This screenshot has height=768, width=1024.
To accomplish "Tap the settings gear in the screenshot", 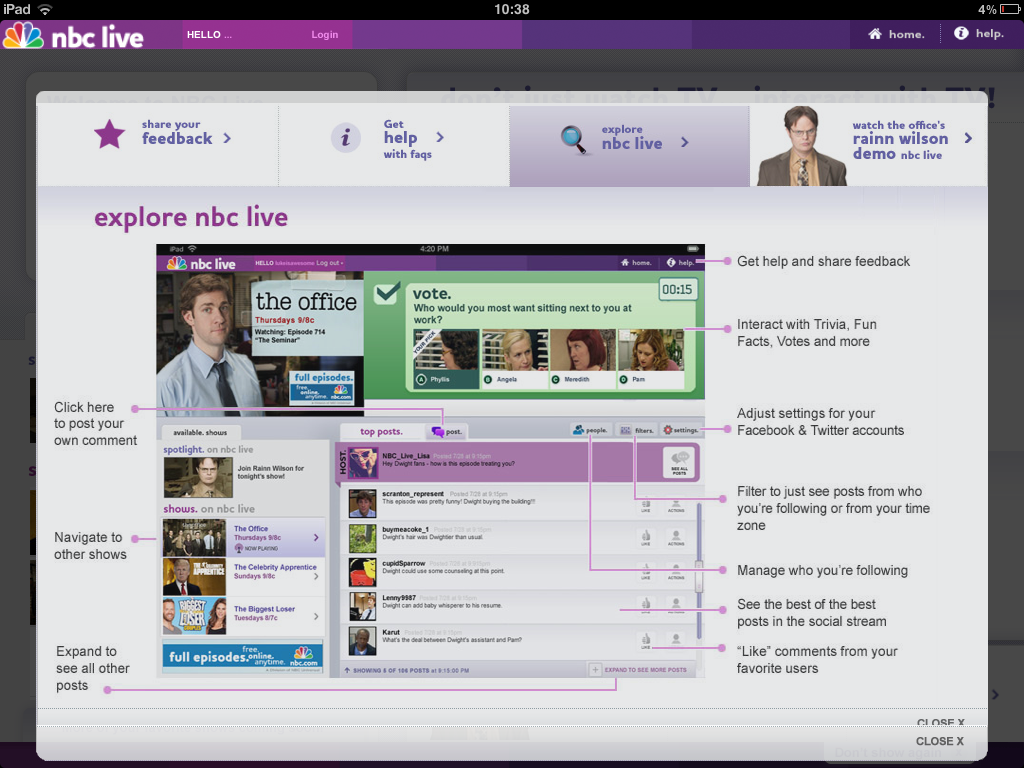I will [668, 430].
